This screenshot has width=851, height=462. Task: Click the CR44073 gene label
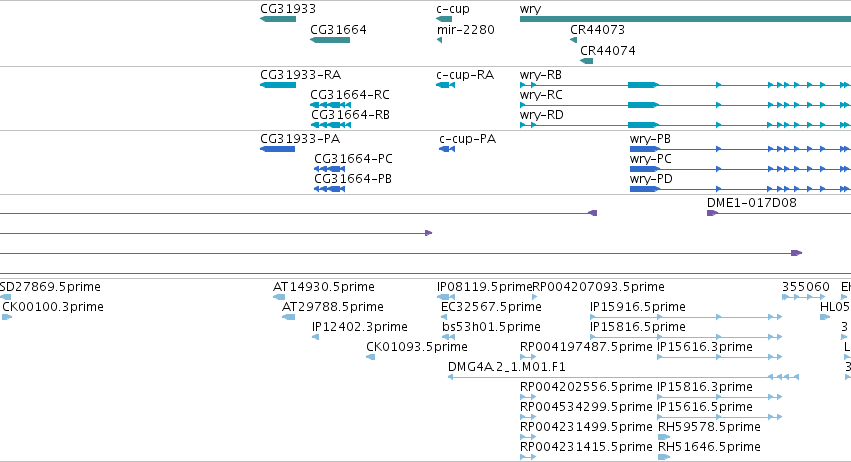pos(597,30)
